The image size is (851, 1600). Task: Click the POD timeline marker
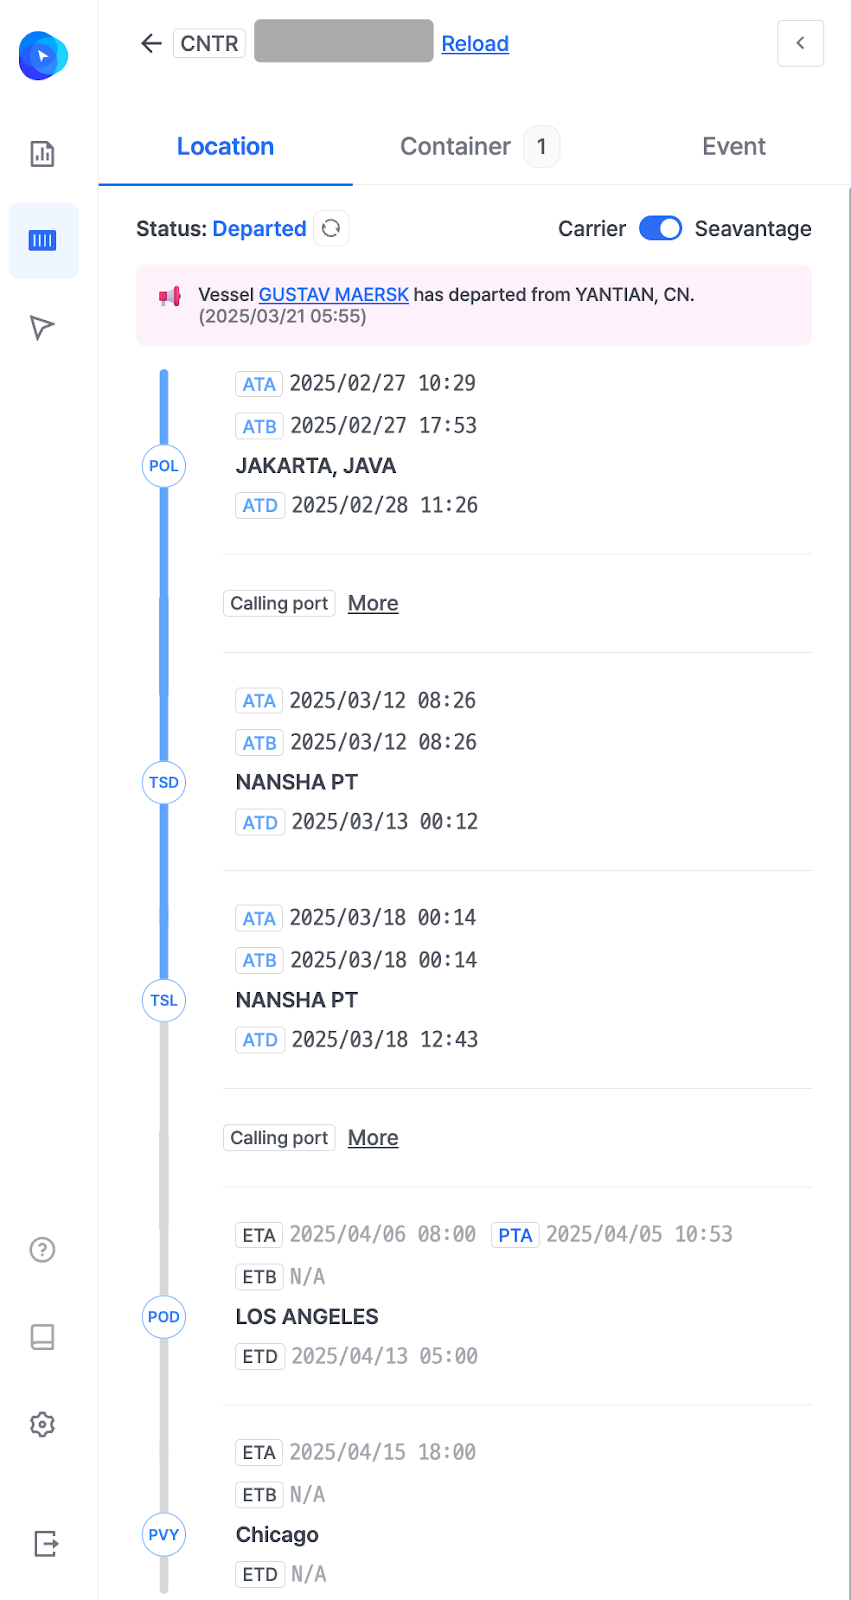[x=164, y=1317]
